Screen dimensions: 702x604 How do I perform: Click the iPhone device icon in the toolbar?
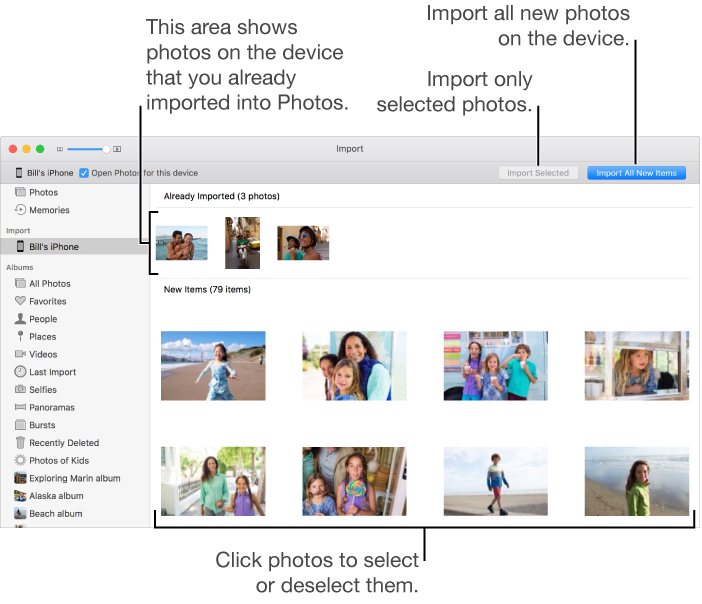pyautogui.click(x=19, y=173)
